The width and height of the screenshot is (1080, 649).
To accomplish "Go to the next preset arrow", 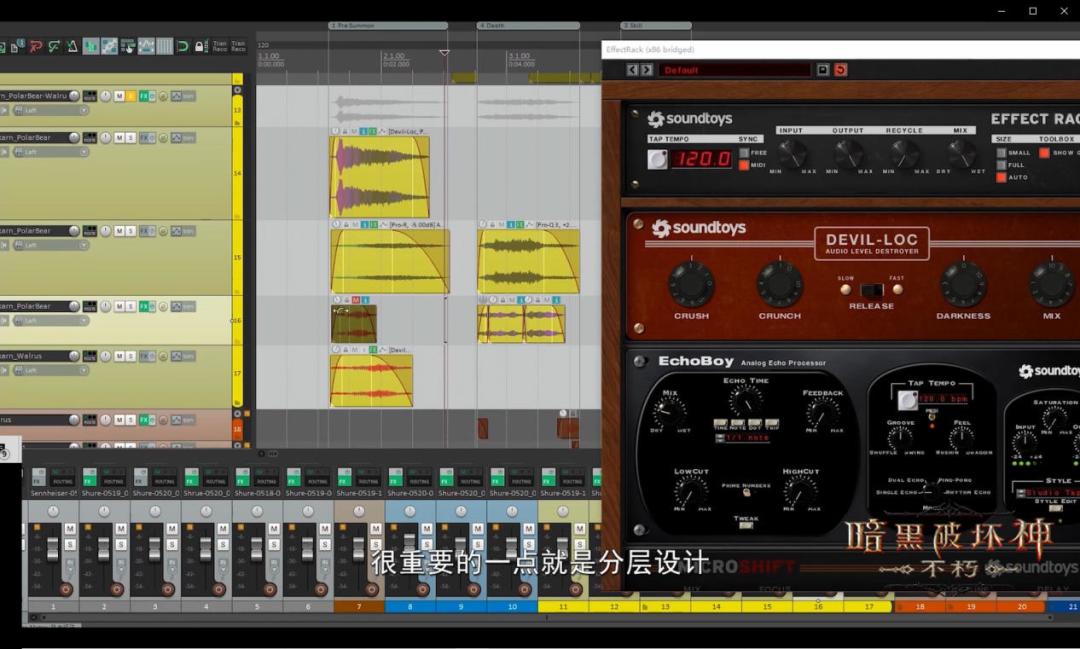I will click(646, 70).
